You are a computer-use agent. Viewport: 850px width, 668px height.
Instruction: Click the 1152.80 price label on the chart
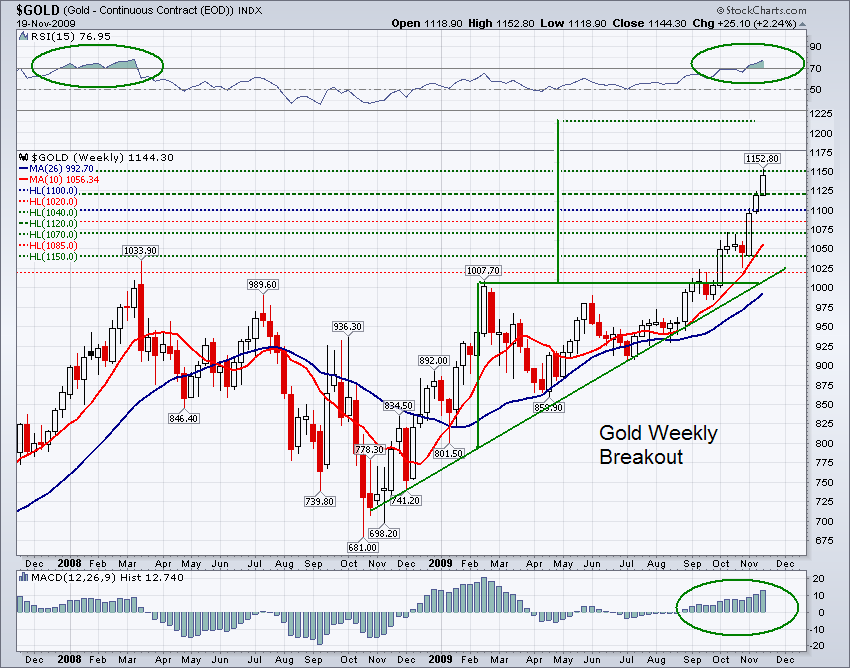(x=762, y=158)
